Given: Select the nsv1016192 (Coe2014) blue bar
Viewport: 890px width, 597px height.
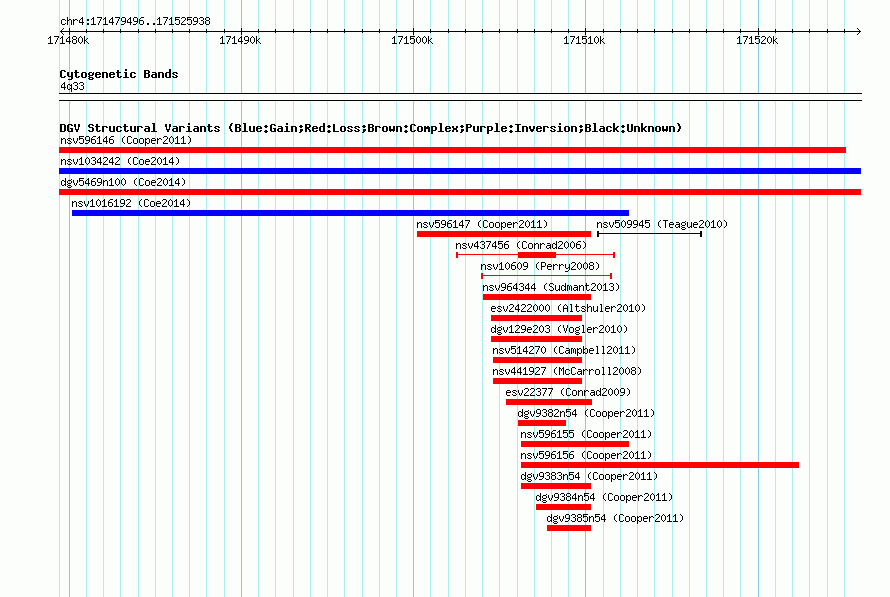Looking at the screenshot, I should [x=350, y=213].
